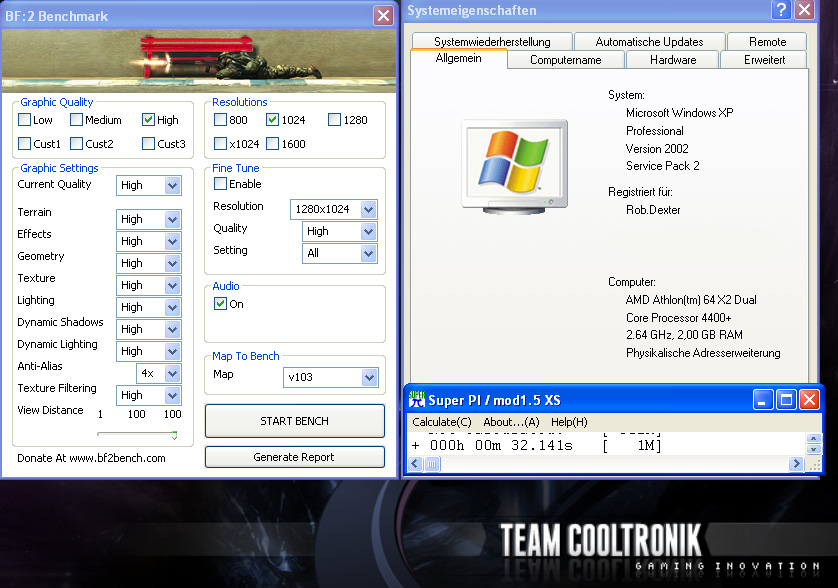838x588 pixels.
Task: Open the Map v103 dropdown
Action: 369,377
